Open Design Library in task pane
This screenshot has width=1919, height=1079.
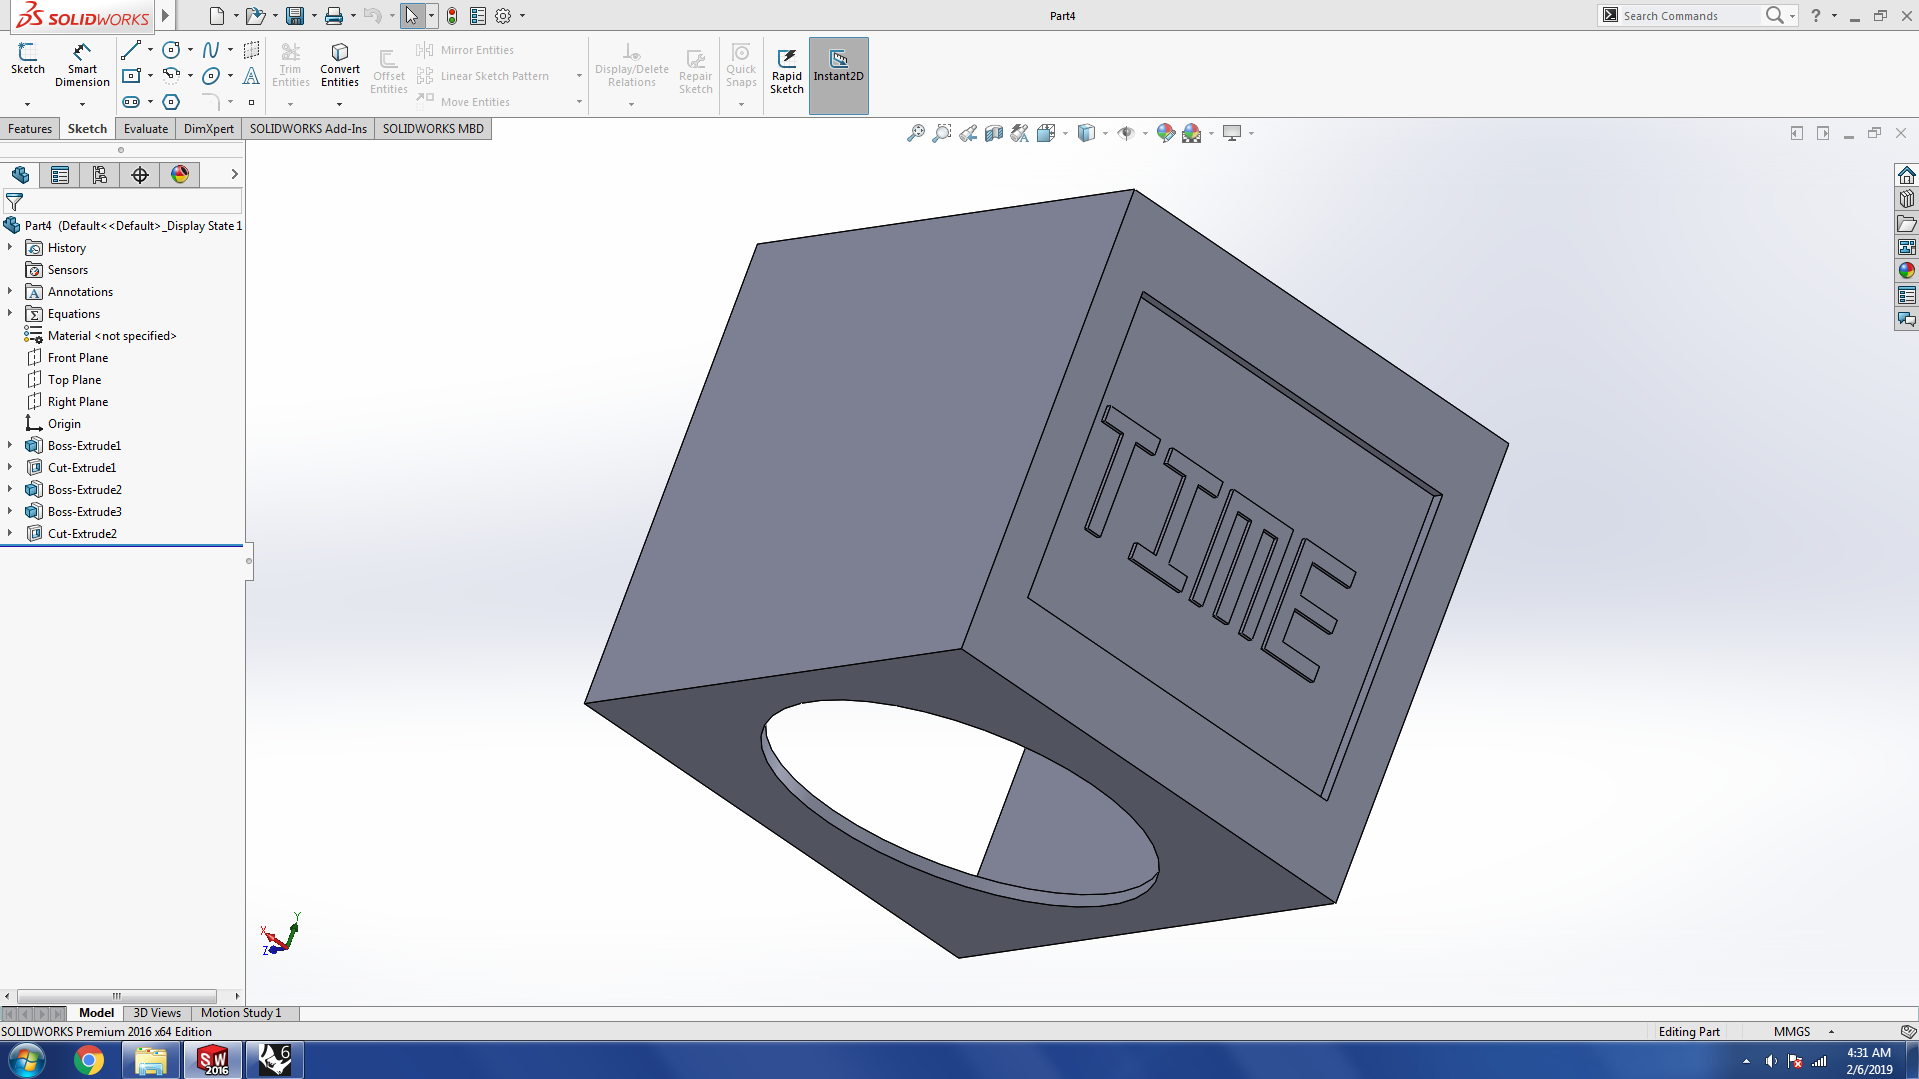point(1907,199)
